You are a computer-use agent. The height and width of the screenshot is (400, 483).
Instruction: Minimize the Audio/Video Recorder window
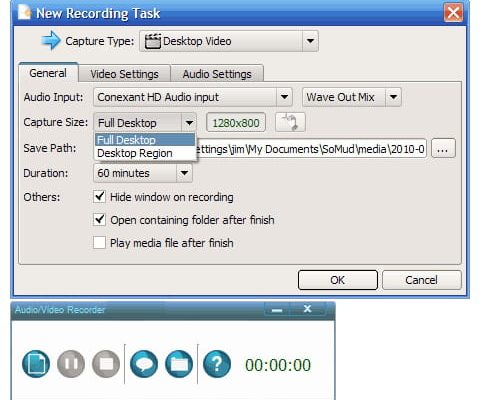click(277, 310)
